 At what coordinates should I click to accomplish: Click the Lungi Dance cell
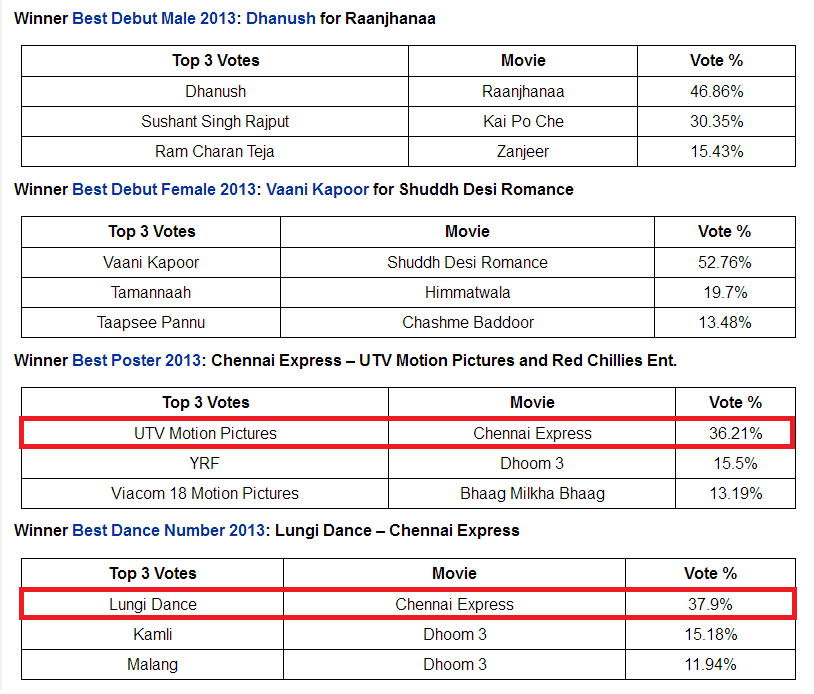point(153,604)
